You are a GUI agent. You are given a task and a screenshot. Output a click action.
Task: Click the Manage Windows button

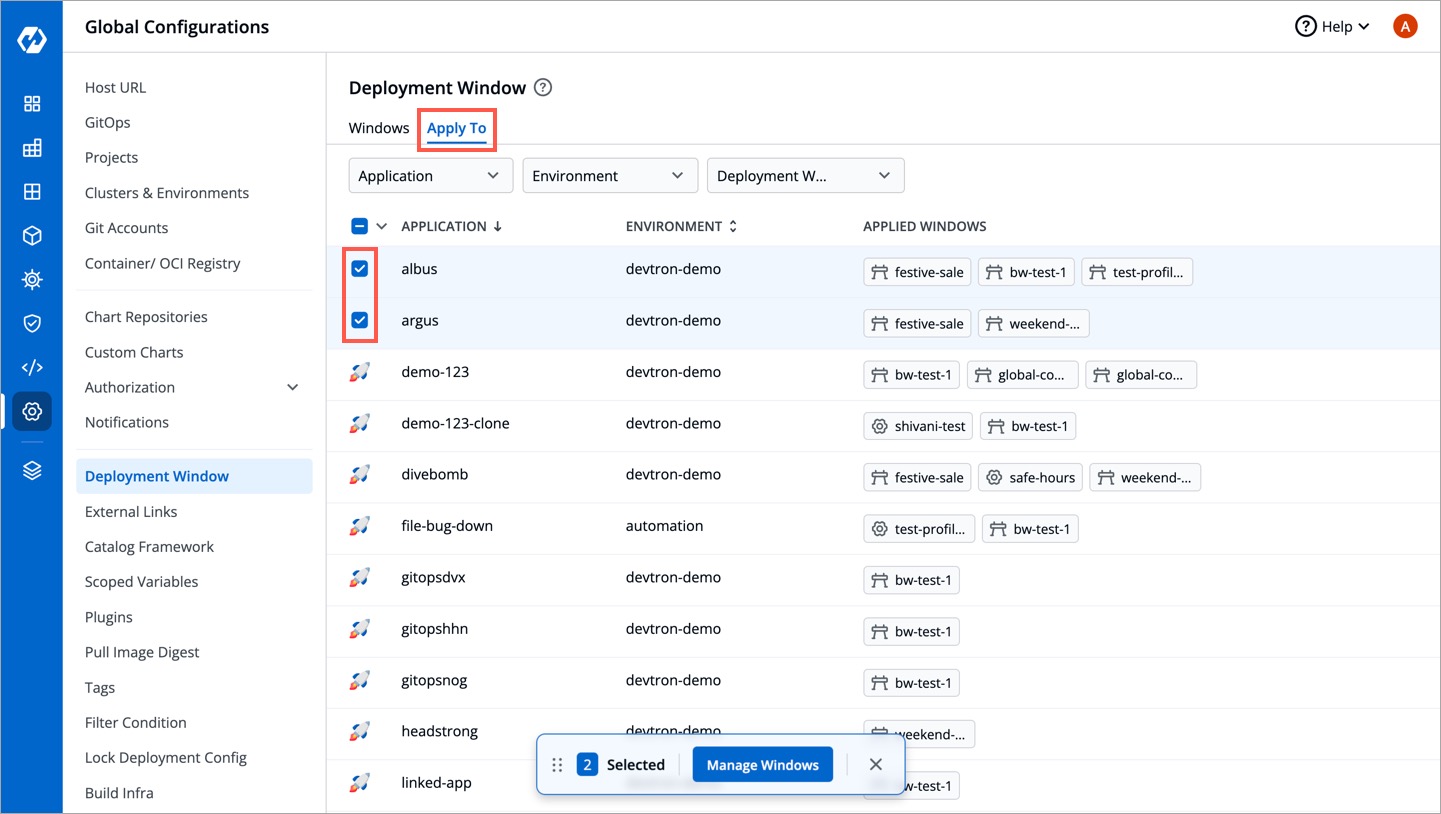point(762,764)
